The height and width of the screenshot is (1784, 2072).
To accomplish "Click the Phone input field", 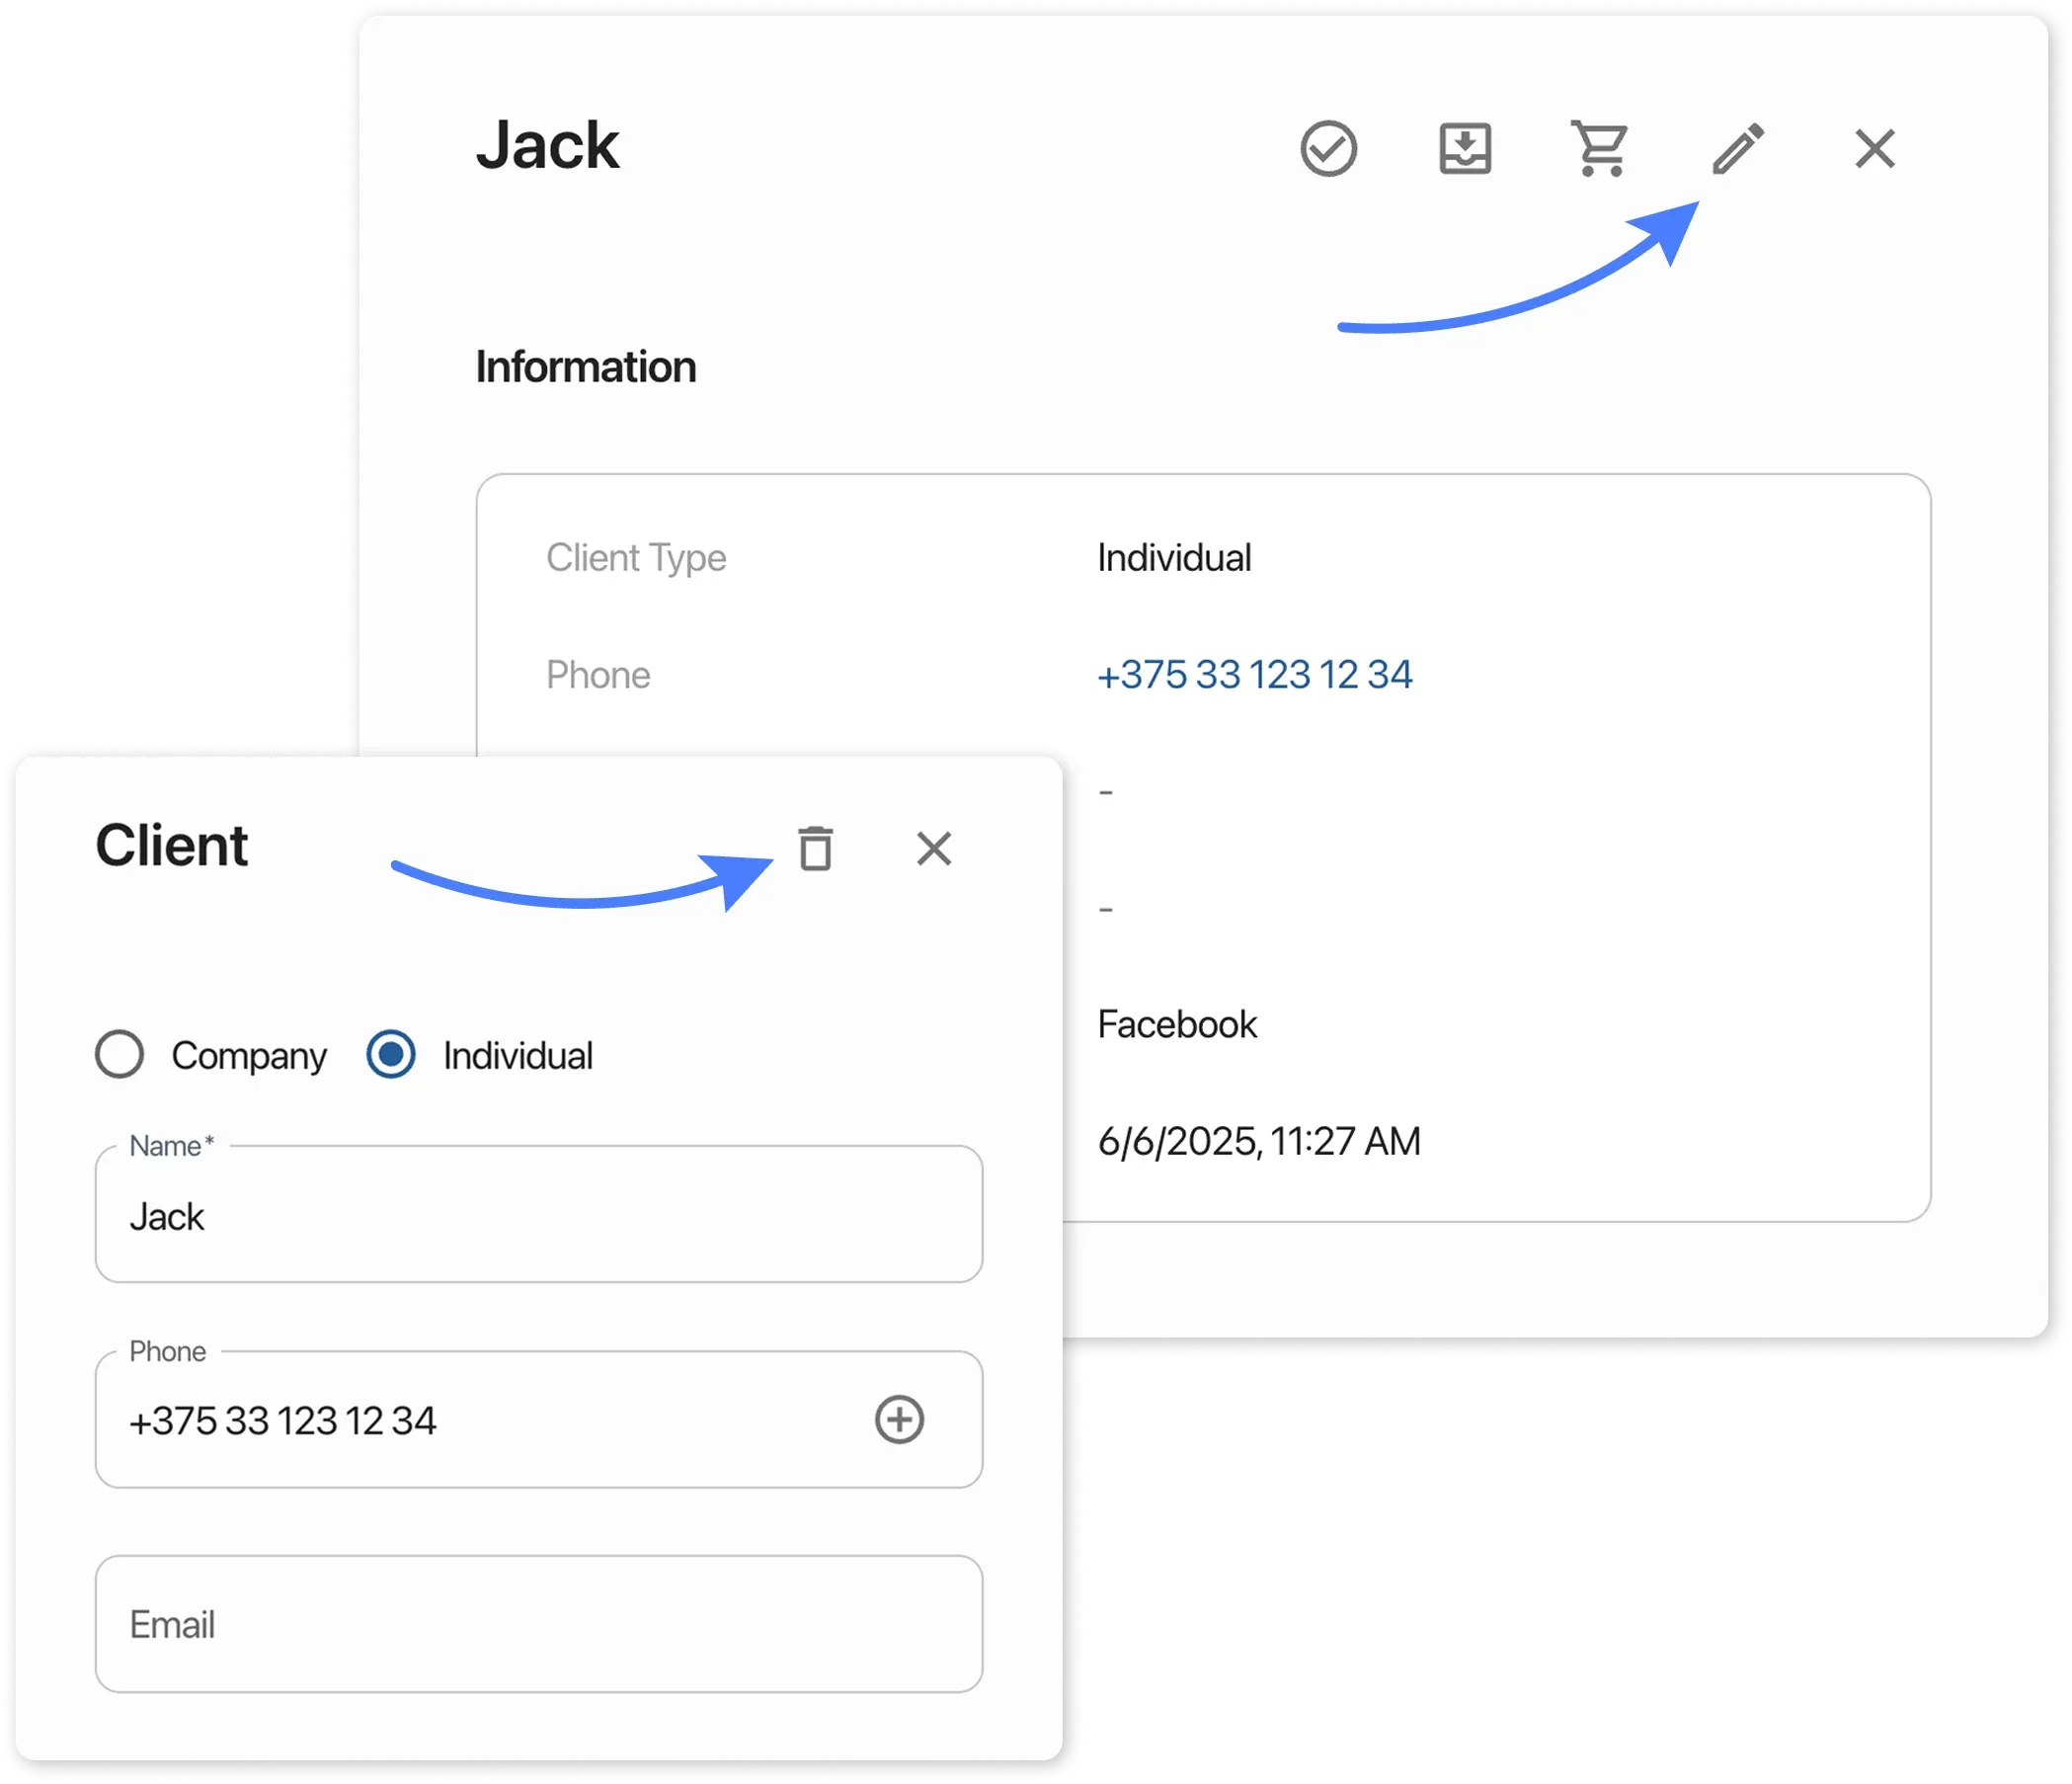I will (x=480, y=1420).
